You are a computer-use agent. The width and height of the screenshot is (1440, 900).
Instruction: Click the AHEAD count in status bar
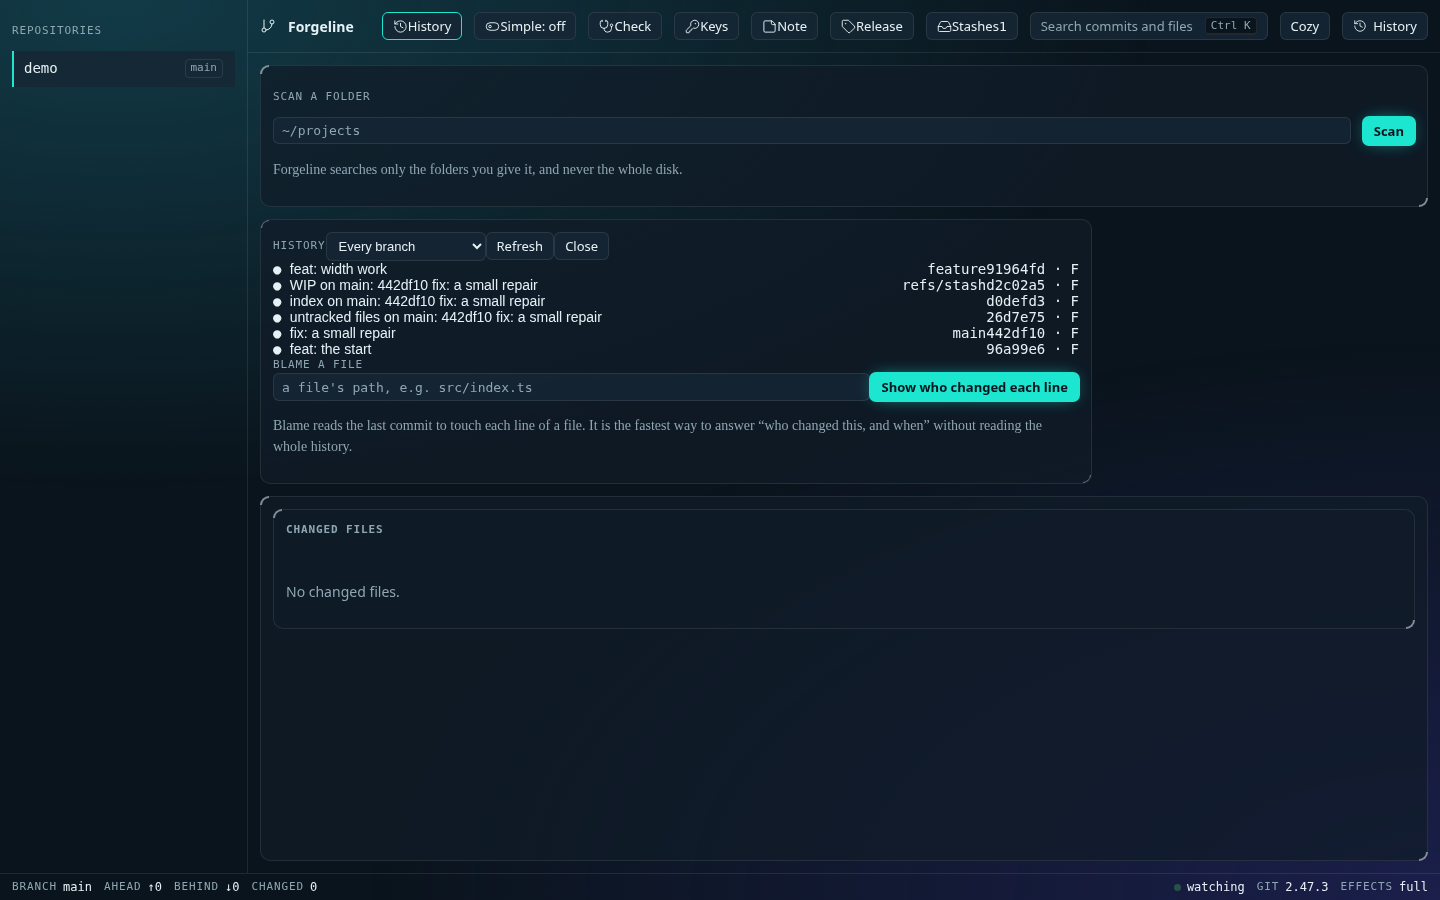[x=133, y=887]
